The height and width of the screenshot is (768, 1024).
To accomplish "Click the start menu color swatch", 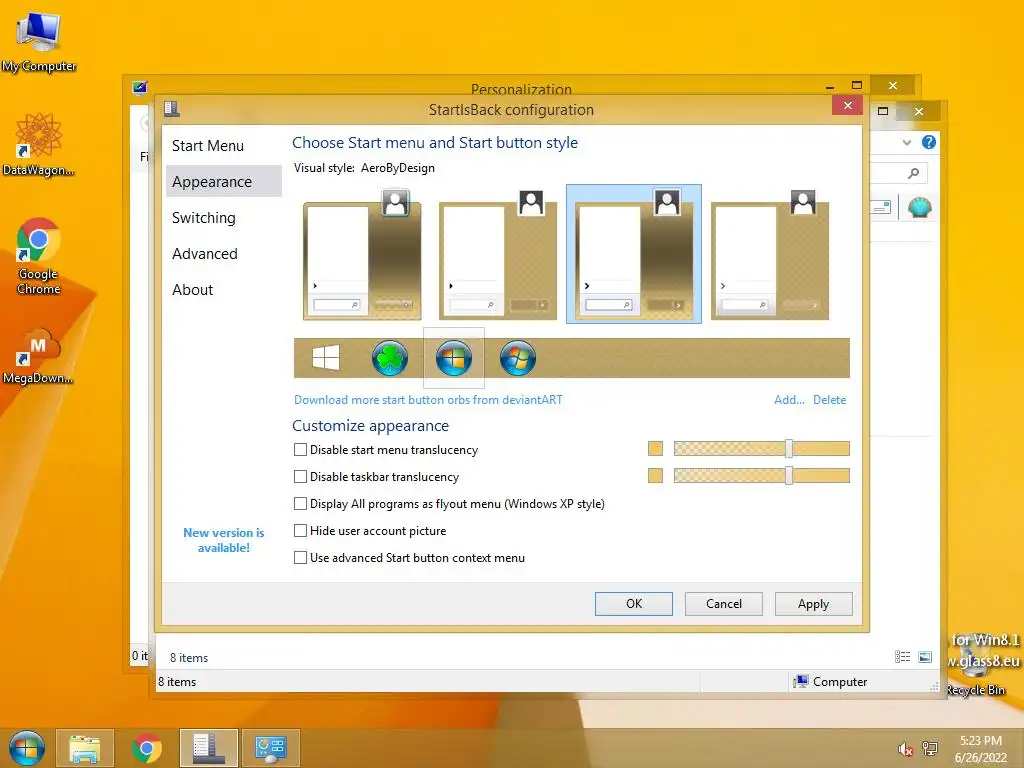I will [x=655, y=448].
